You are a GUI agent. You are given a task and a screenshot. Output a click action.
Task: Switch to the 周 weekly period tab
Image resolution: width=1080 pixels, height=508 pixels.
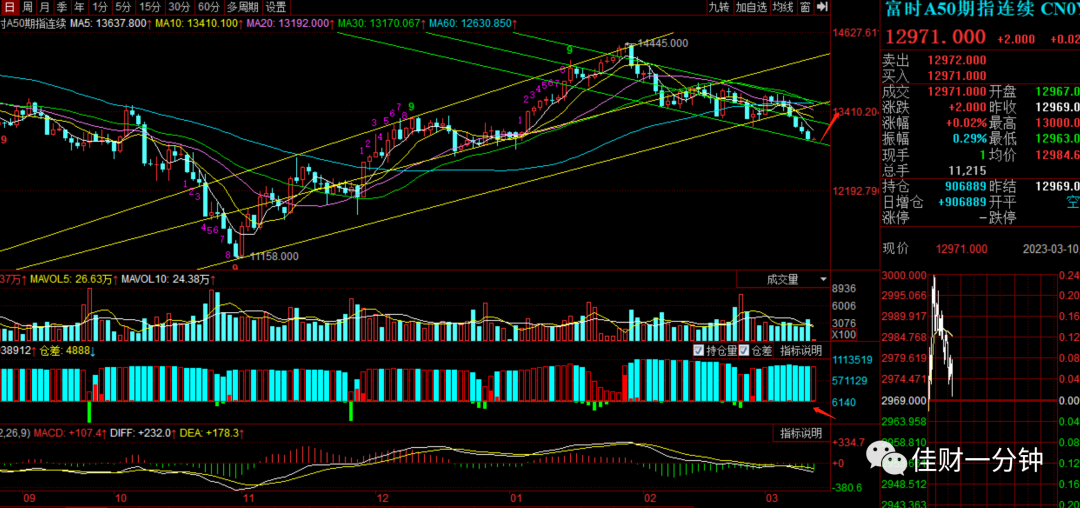pyautogui.click(x=26, y=7)
